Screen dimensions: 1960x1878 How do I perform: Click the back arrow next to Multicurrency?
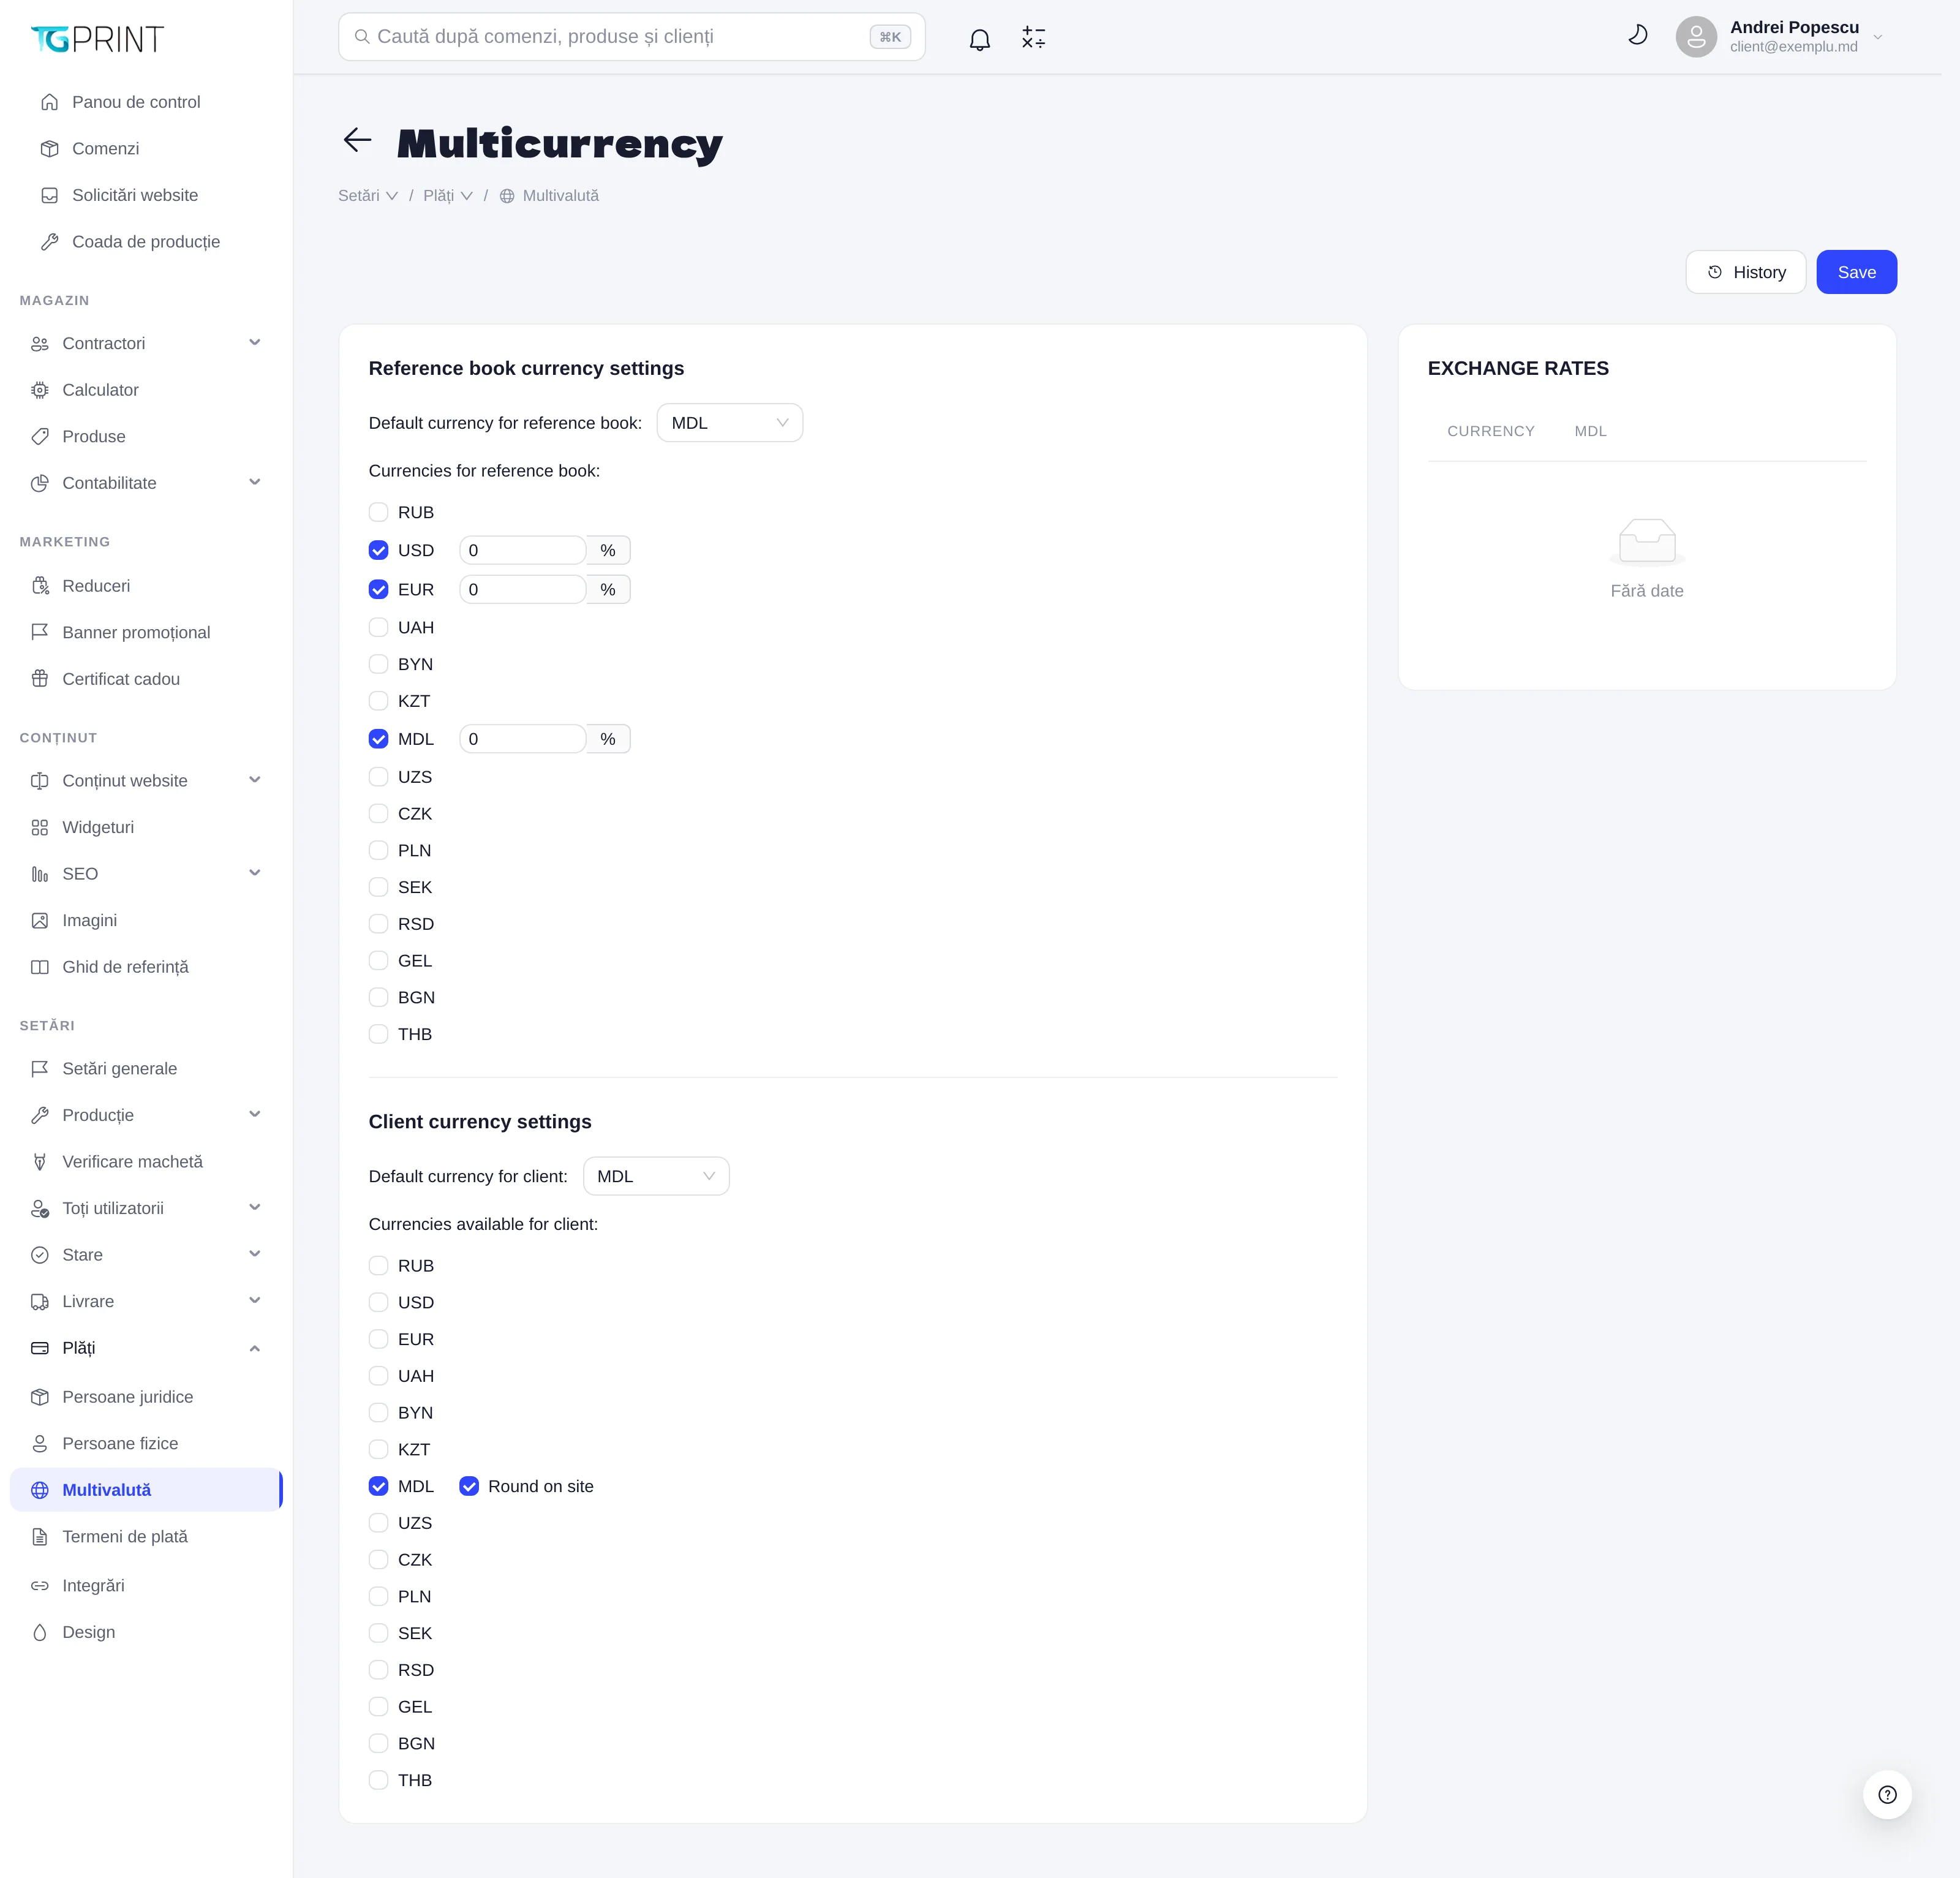tap(357, 140)
